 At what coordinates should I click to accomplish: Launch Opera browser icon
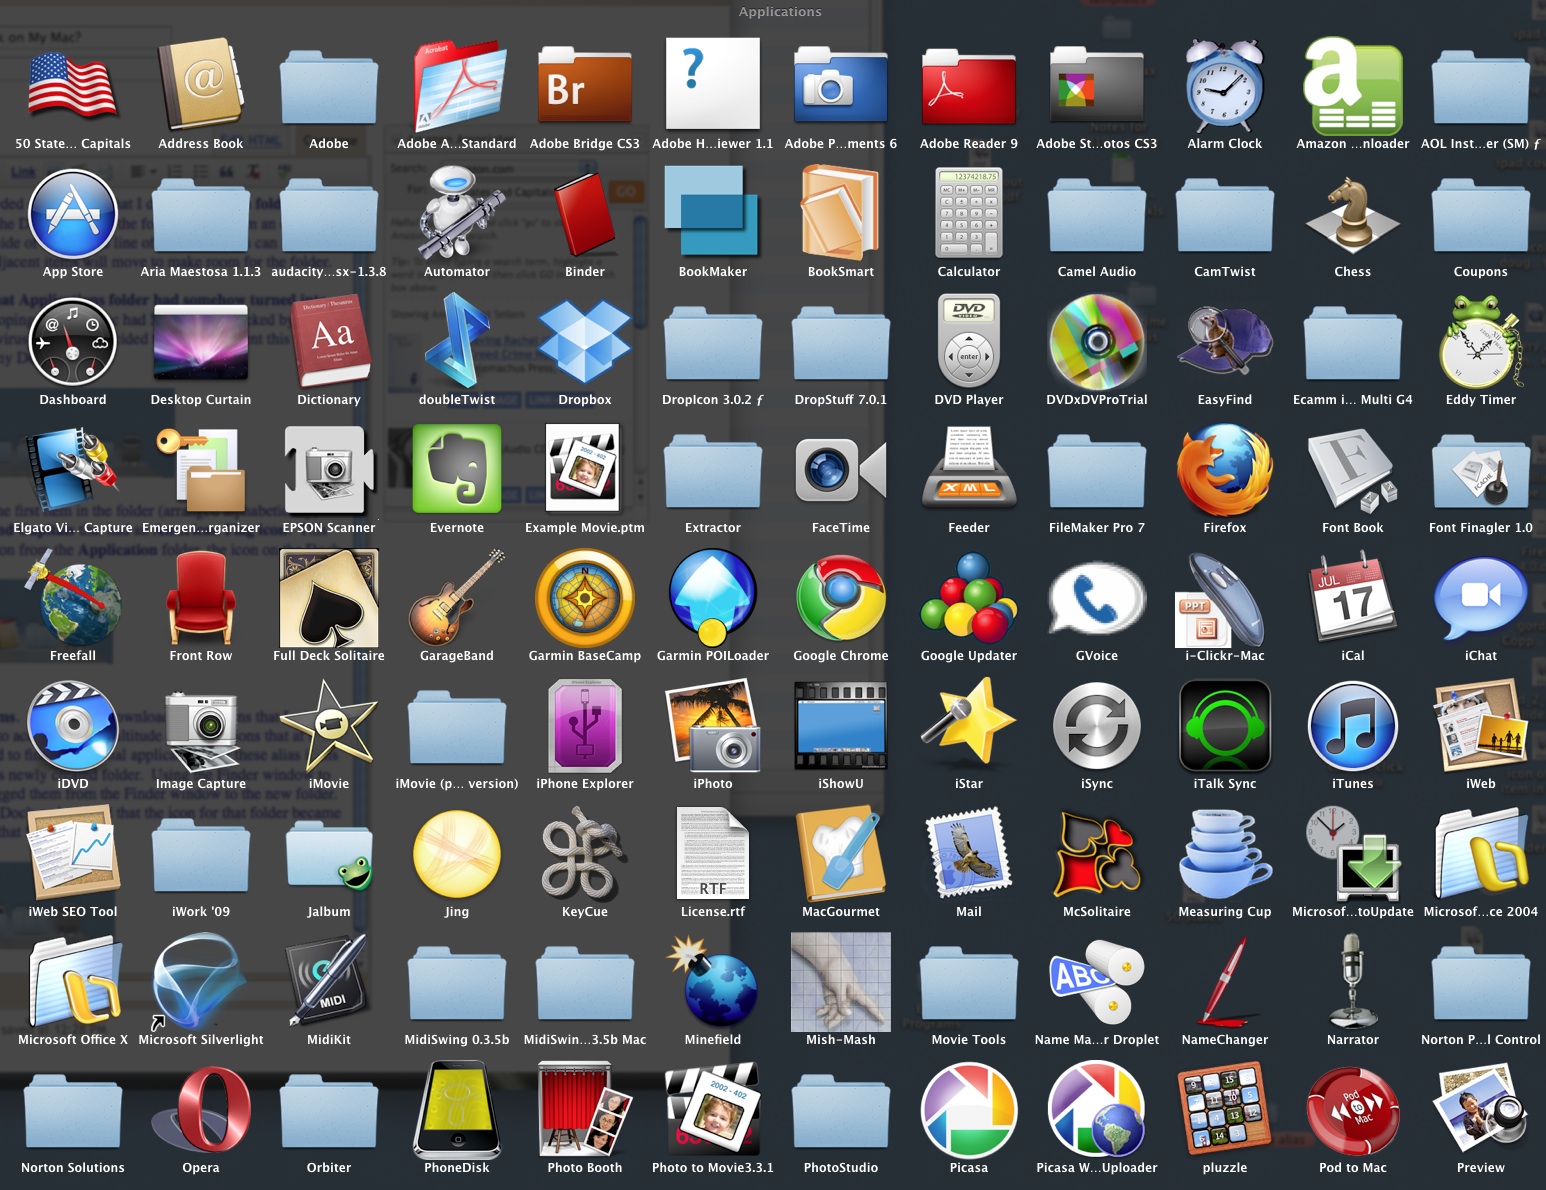point(201,1109)
